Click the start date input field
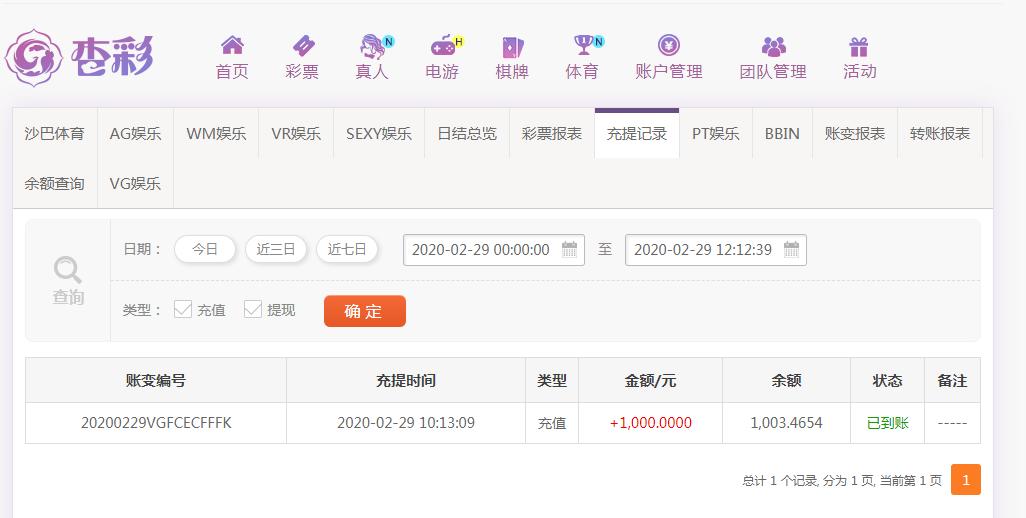Screen dimensions: 1026x518 click(x=493, y=250)
